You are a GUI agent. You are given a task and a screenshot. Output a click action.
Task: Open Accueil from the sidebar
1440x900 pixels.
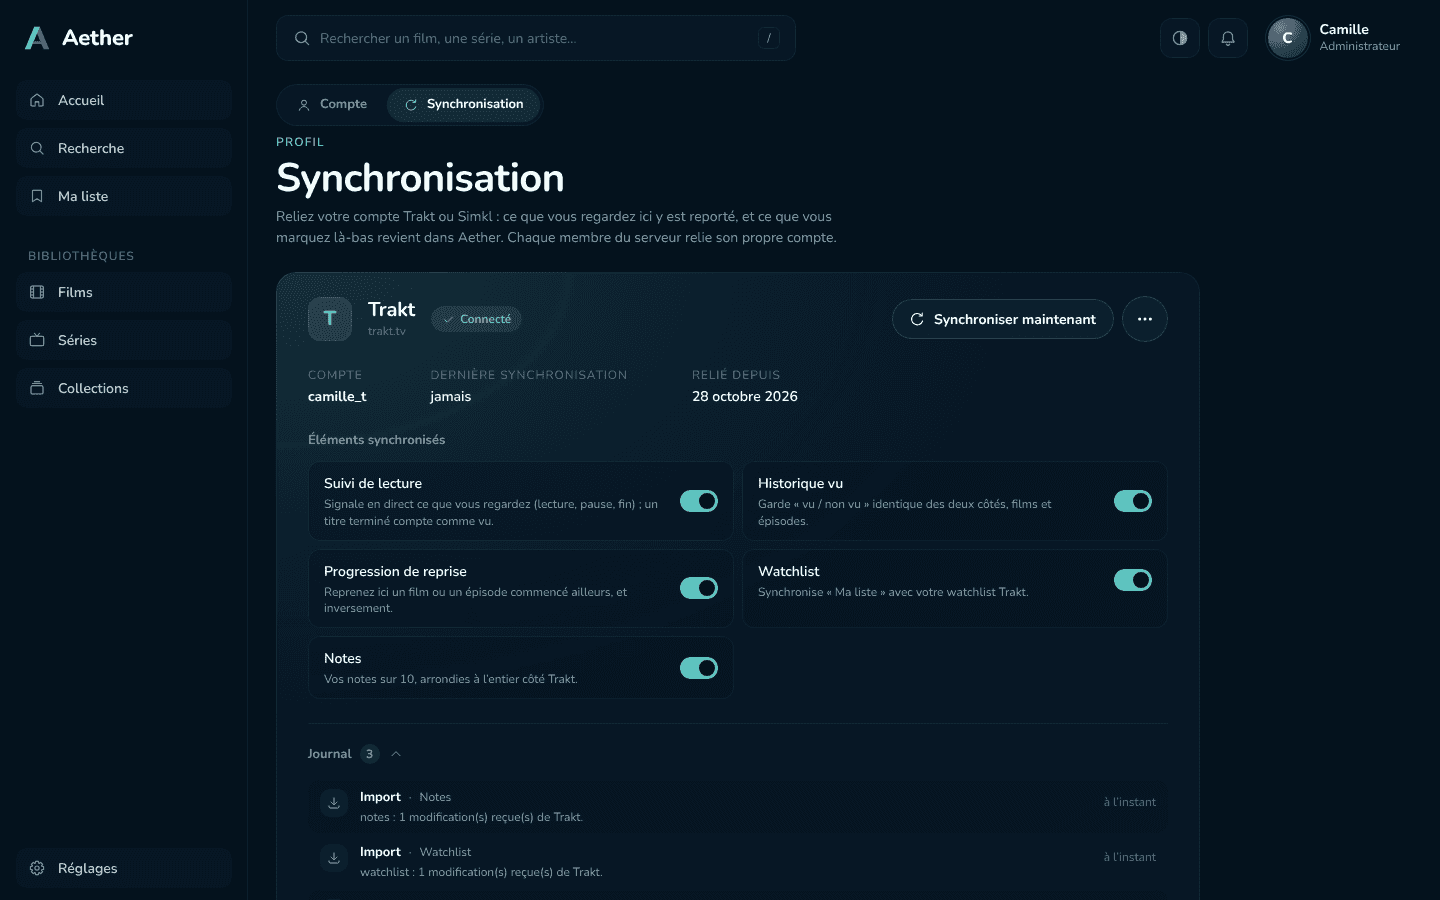[124, 100]
